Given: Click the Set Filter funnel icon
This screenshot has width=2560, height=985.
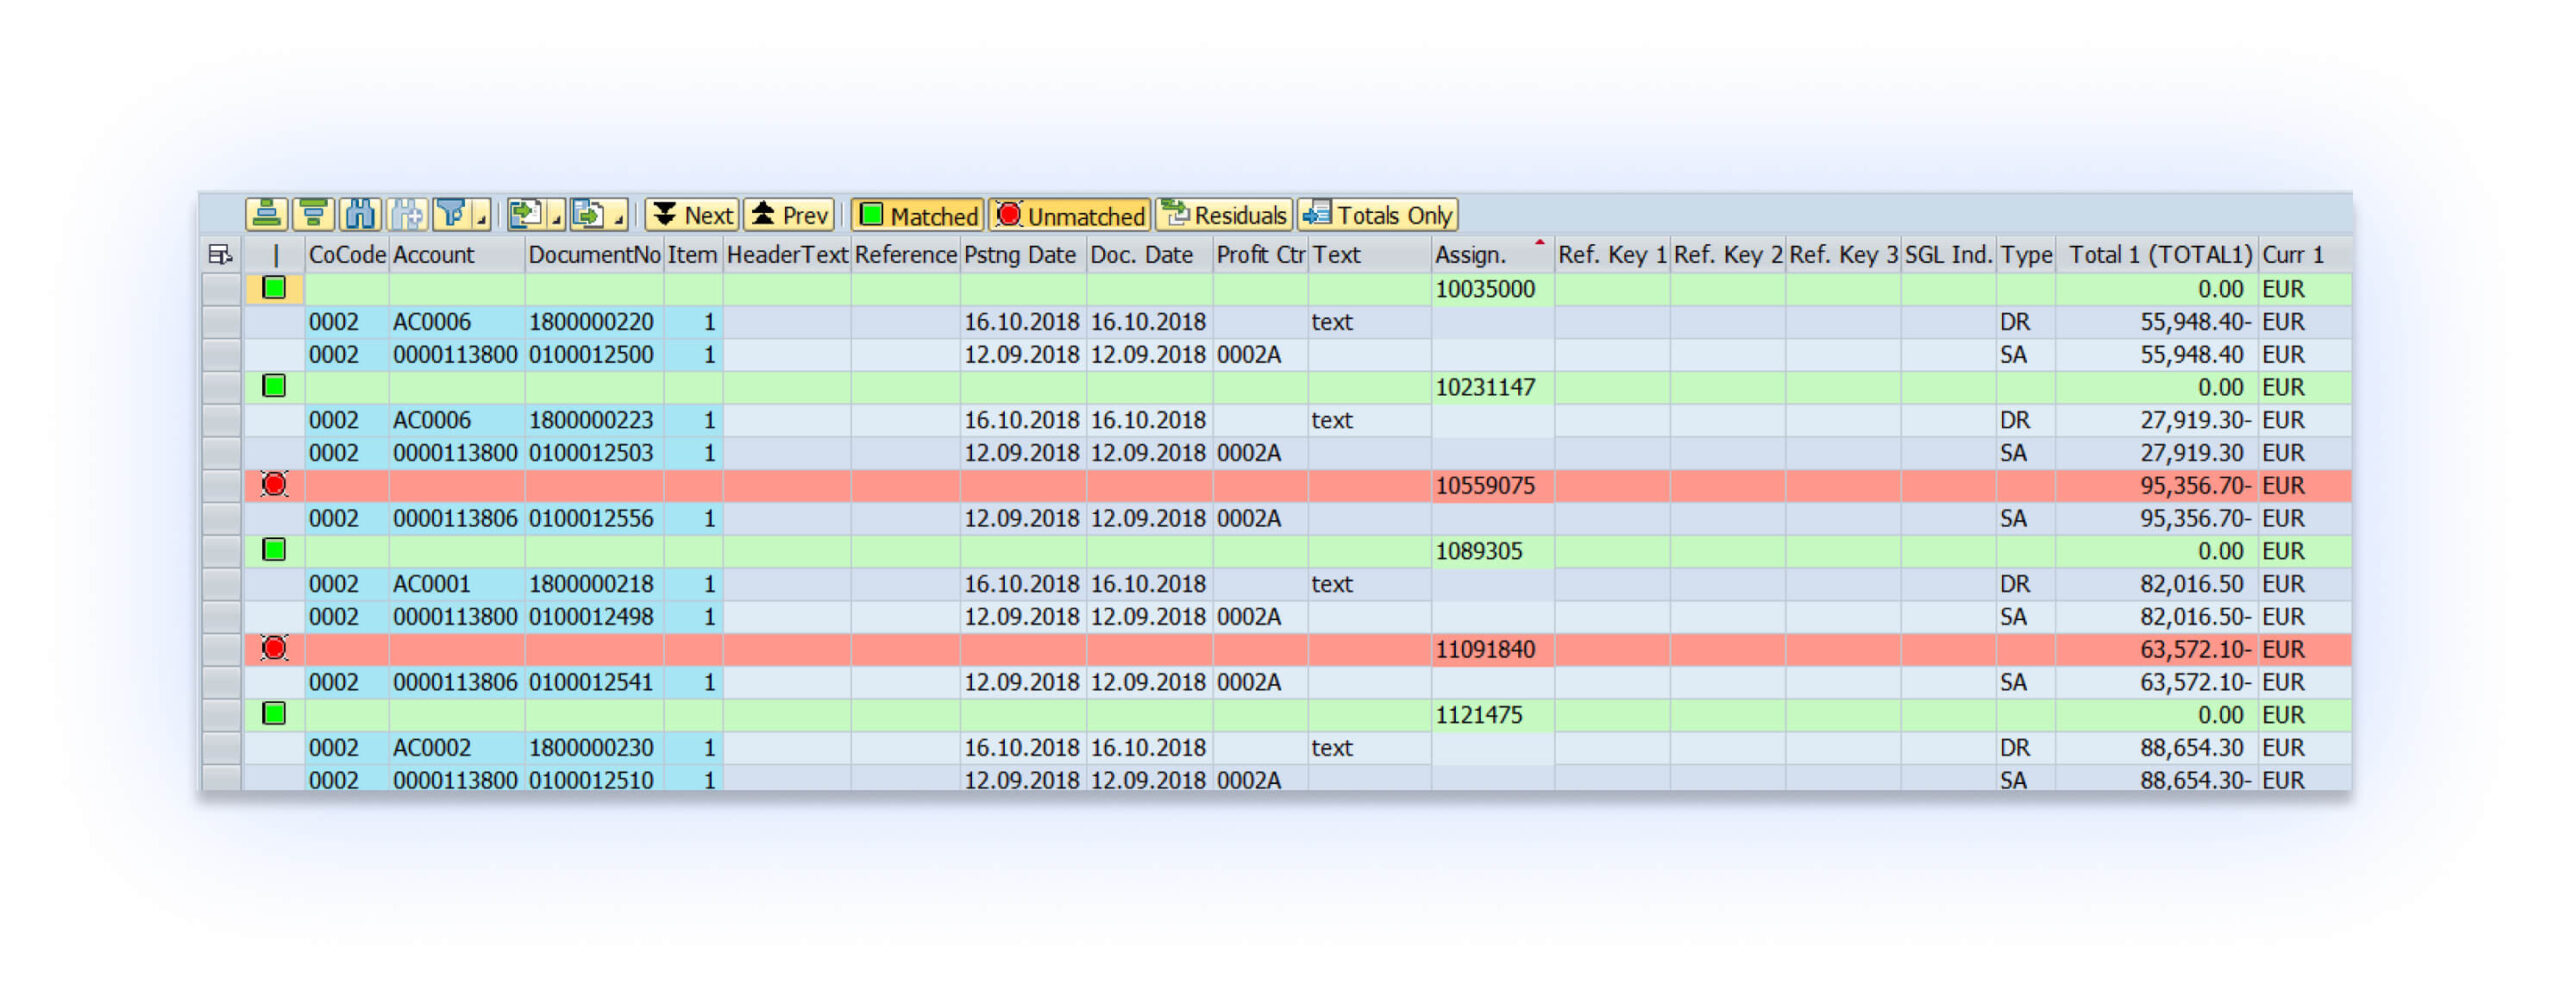Looking at the screenshot, I should point(452,214).
